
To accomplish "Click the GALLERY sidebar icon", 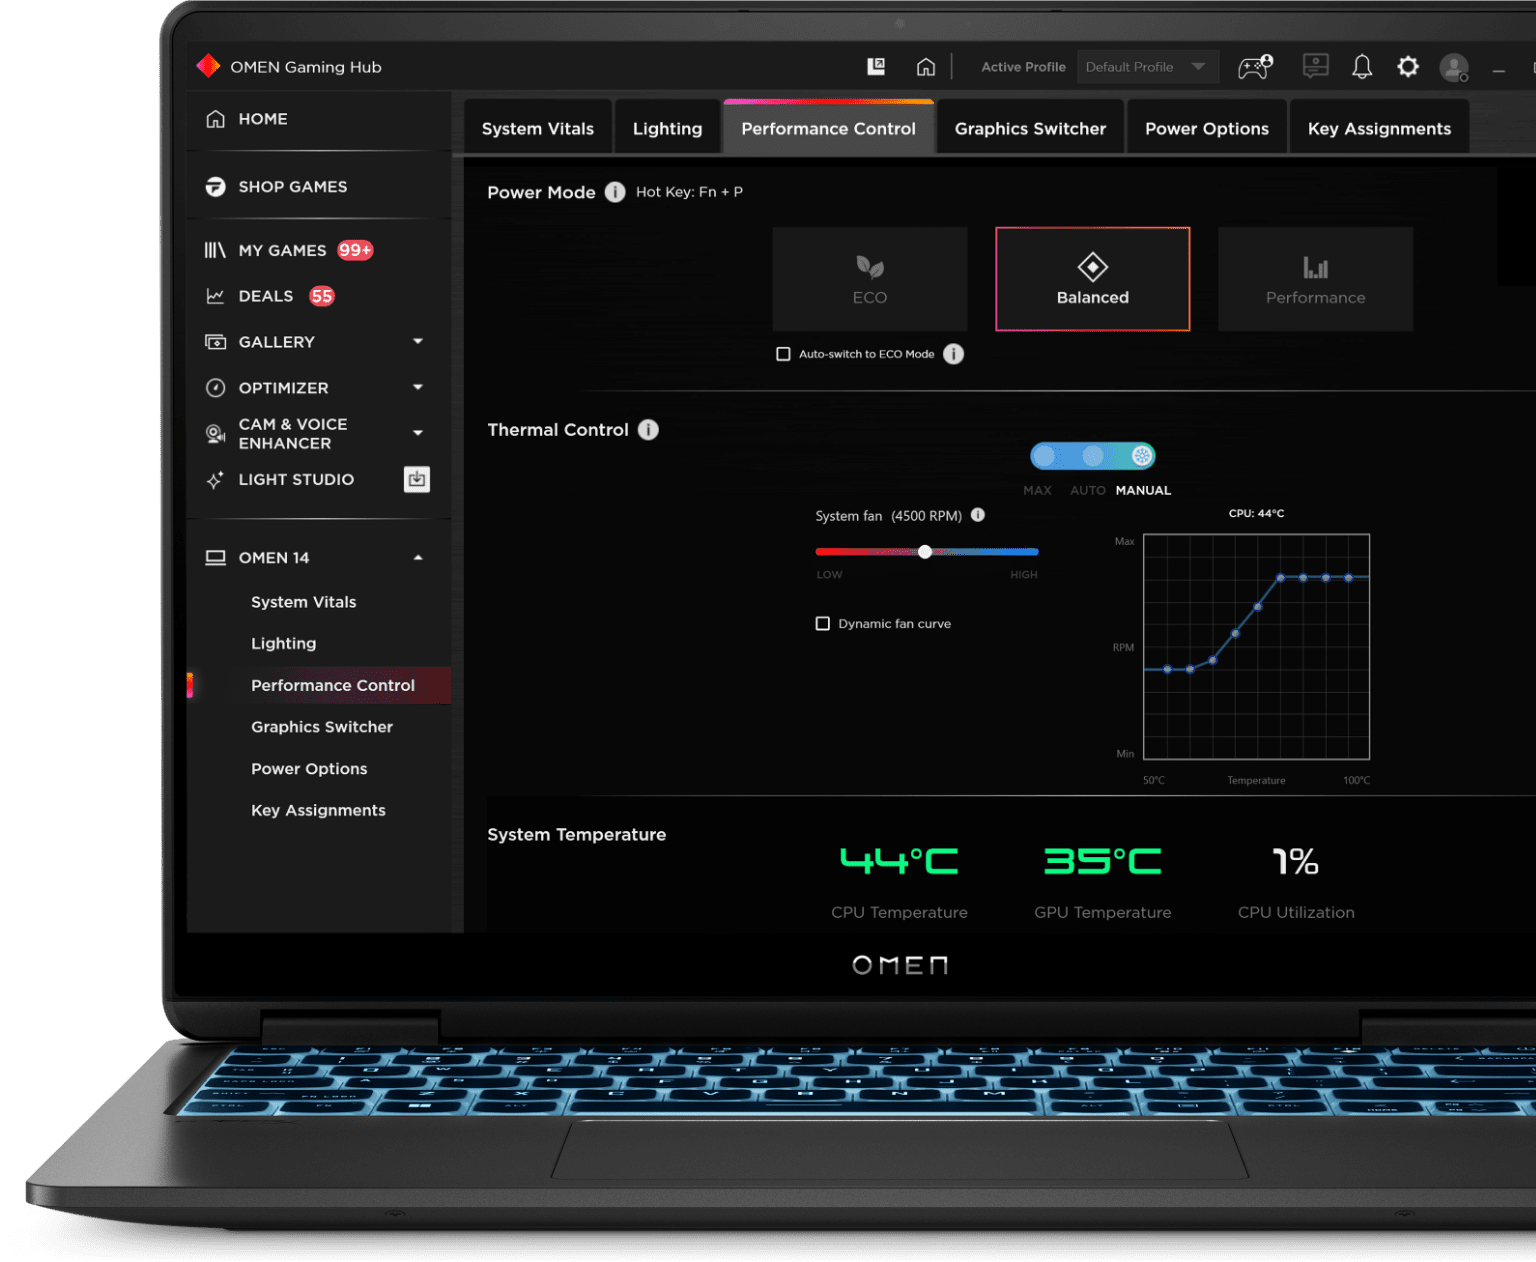I will 215,342.
